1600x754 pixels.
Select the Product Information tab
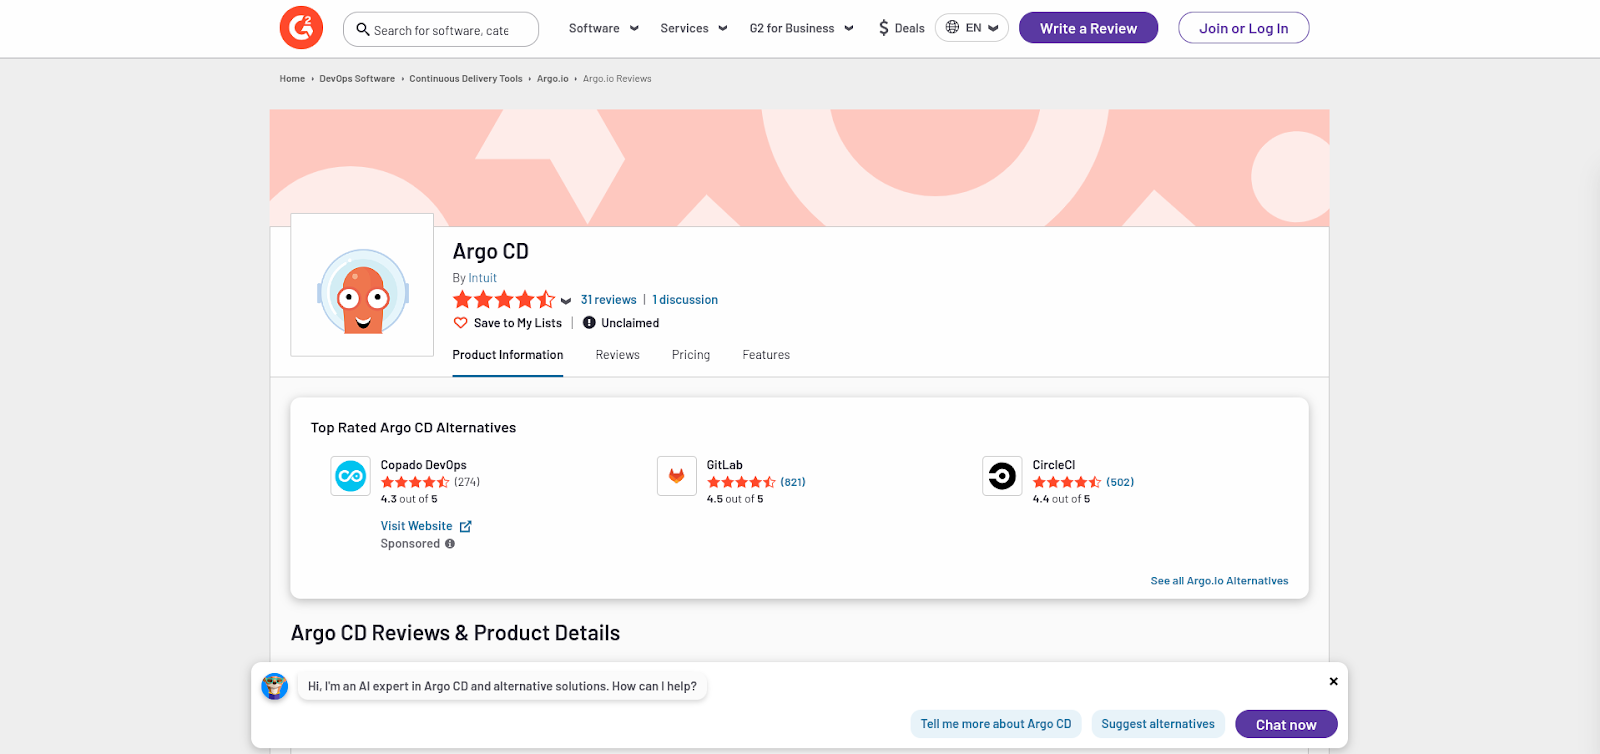[x=507, y=355]
